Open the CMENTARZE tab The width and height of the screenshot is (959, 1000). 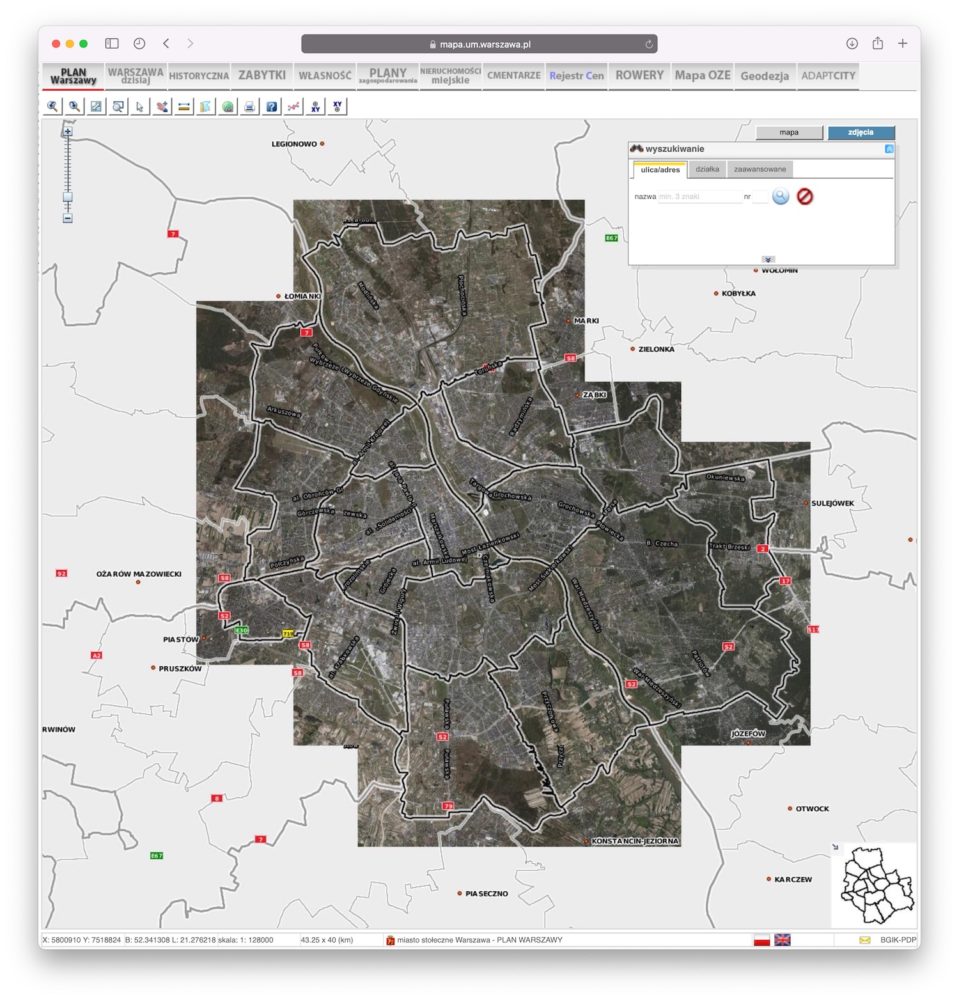tap(513, 75)
